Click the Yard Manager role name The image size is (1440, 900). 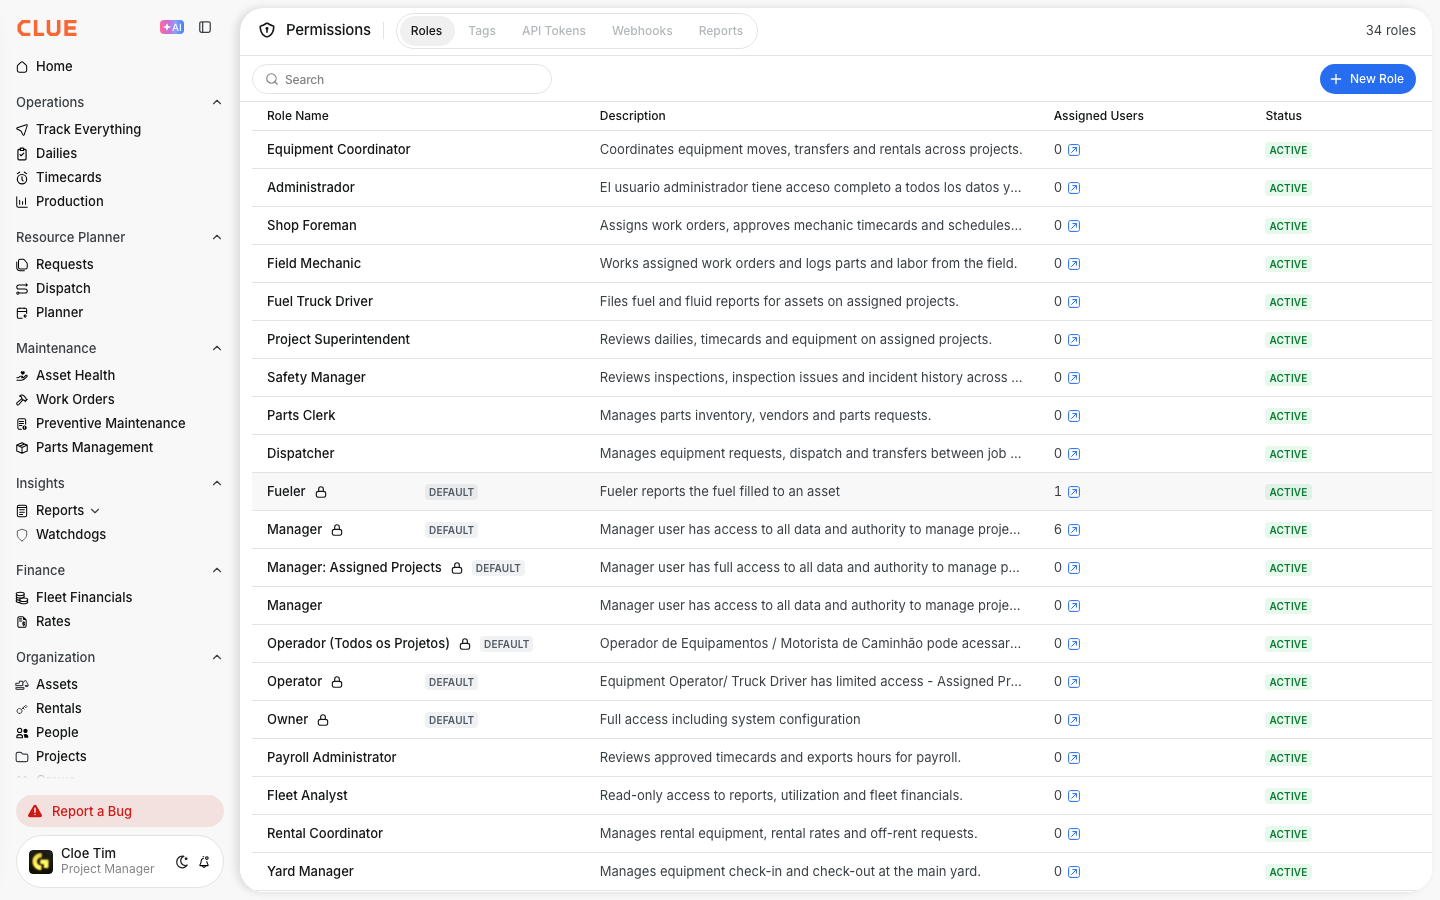coord(310,871)
